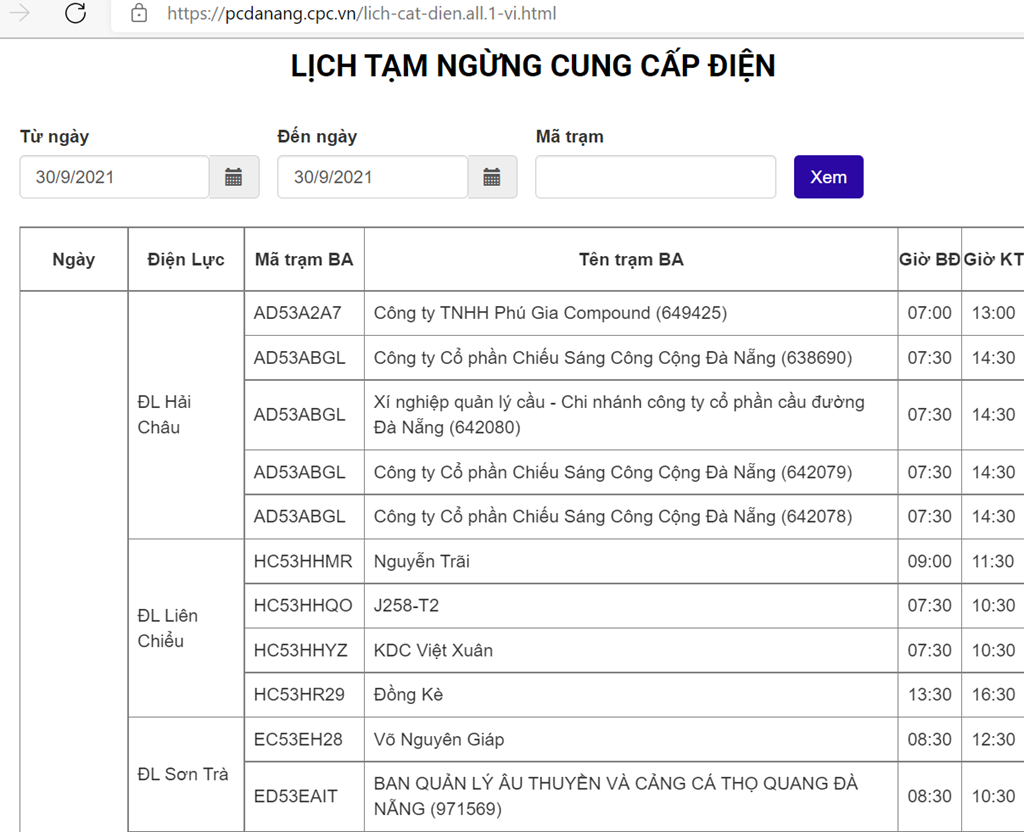Click end time 16:30 for Đồng Kè
The width and height of the screenshot is (1024, 832).
[993, 694]
